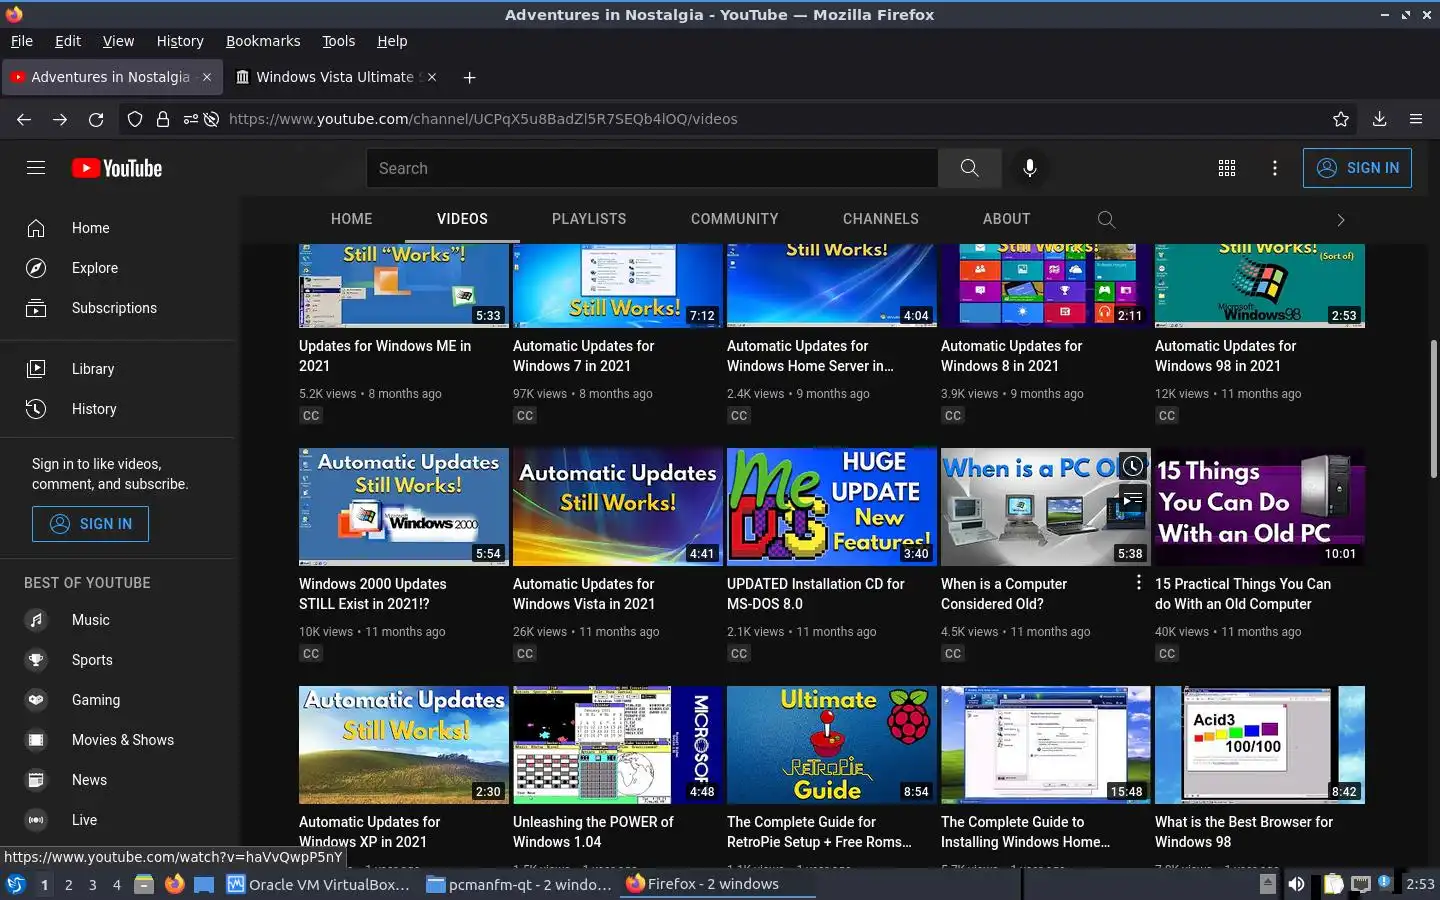Switch to the ABOUT tab
The width and height of the screenshot is (1440, 900).
pyautogui.click(x=1007, y=219)
